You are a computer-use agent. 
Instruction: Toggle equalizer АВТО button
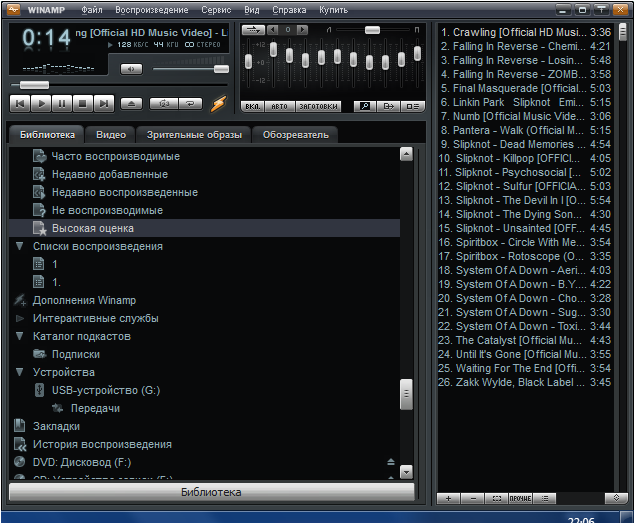coord(279,107)
